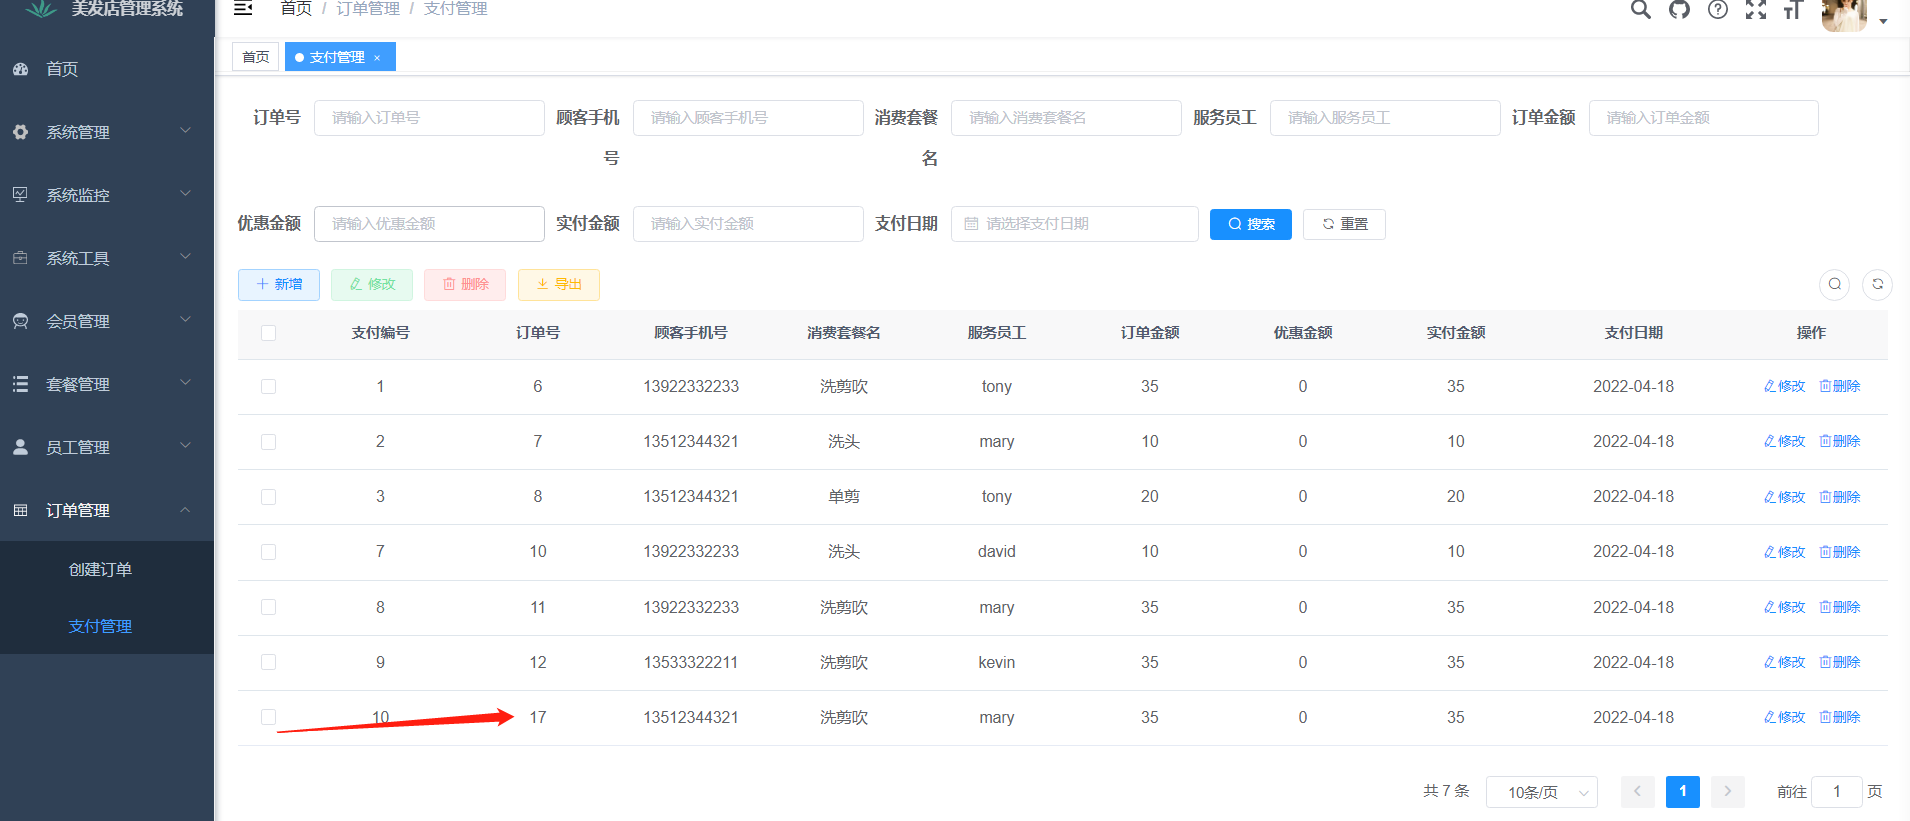Click the 删除 toolbar delete button
The image size is (1910, 821).
pyautogui.click(x=465, y=285)
